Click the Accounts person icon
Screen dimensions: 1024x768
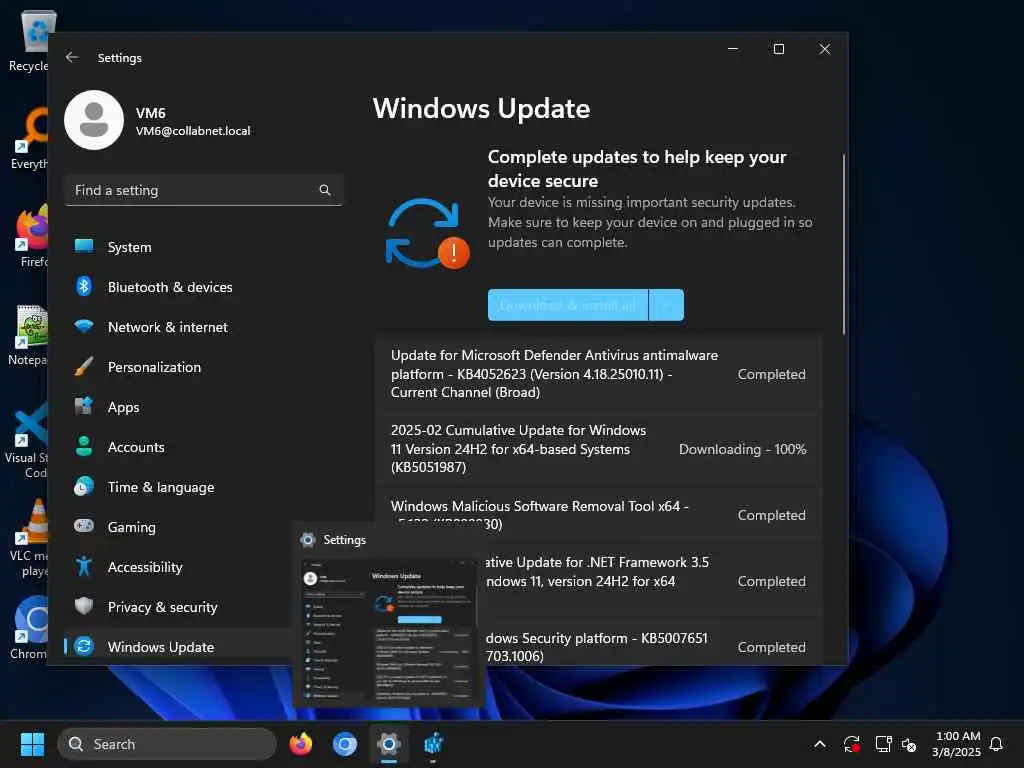(84, 446)
